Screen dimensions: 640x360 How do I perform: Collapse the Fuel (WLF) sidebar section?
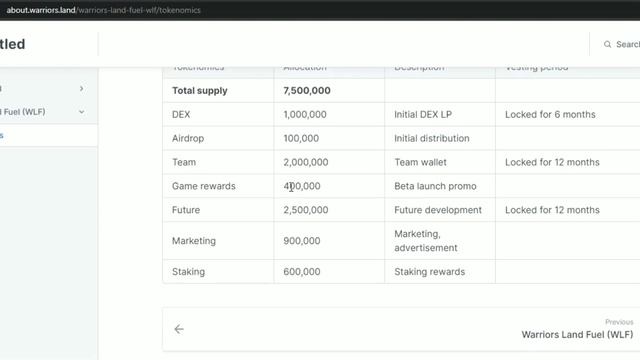click(x=82, y=112)
